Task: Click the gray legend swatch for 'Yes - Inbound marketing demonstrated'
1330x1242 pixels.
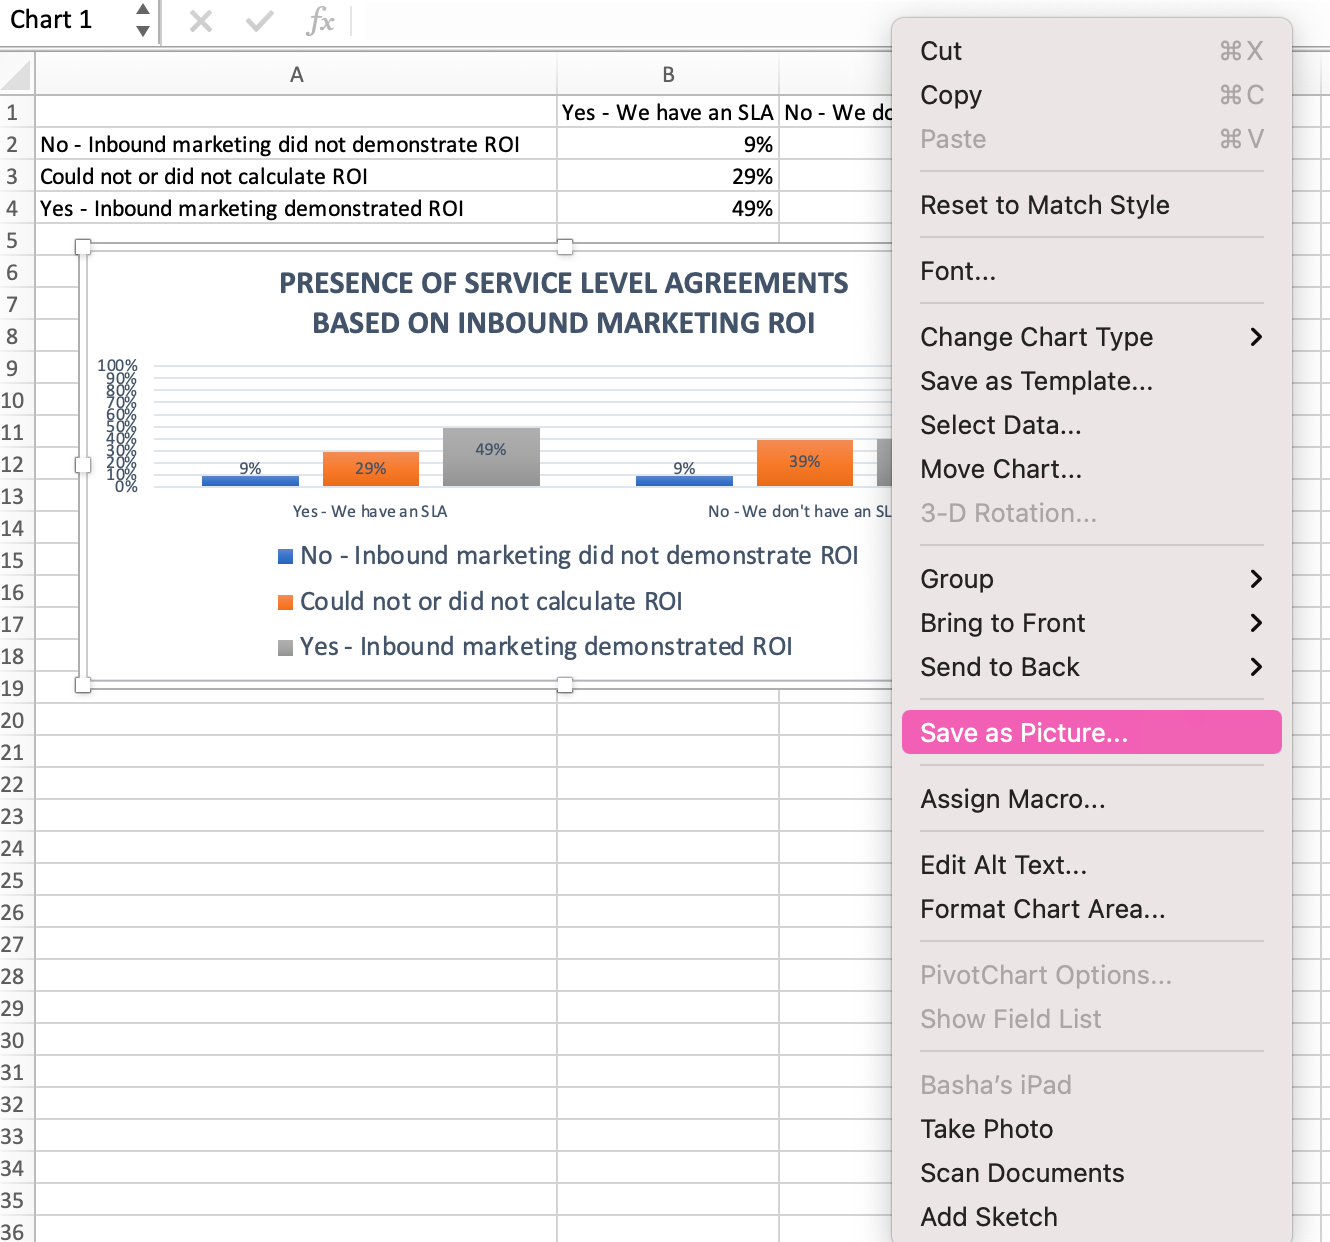Action: pyautogui.click(x=285, y=648)
